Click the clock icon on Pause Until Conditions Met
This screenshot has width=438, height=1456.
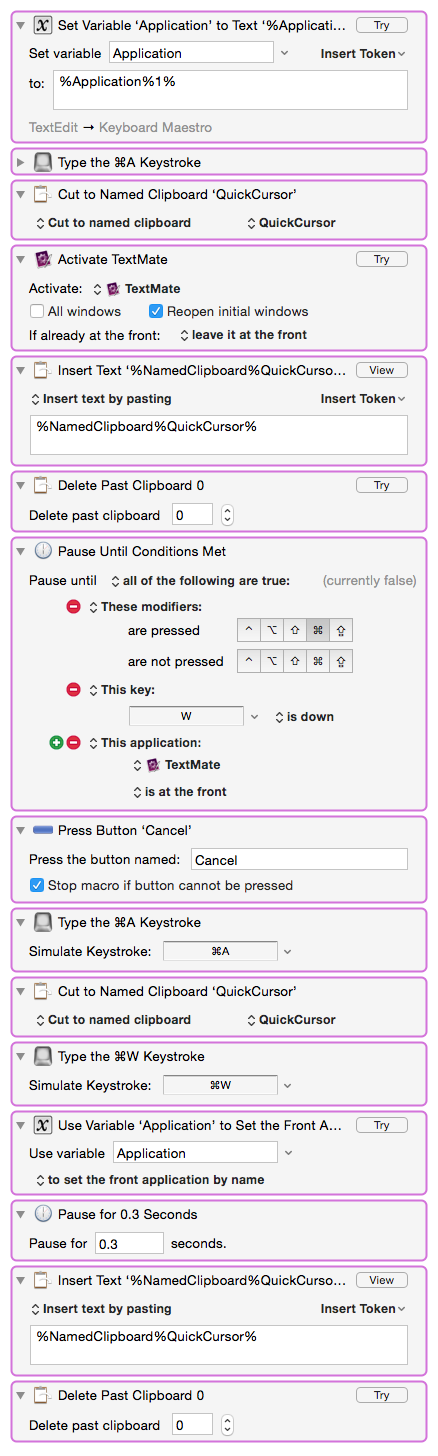coord(43,551)
